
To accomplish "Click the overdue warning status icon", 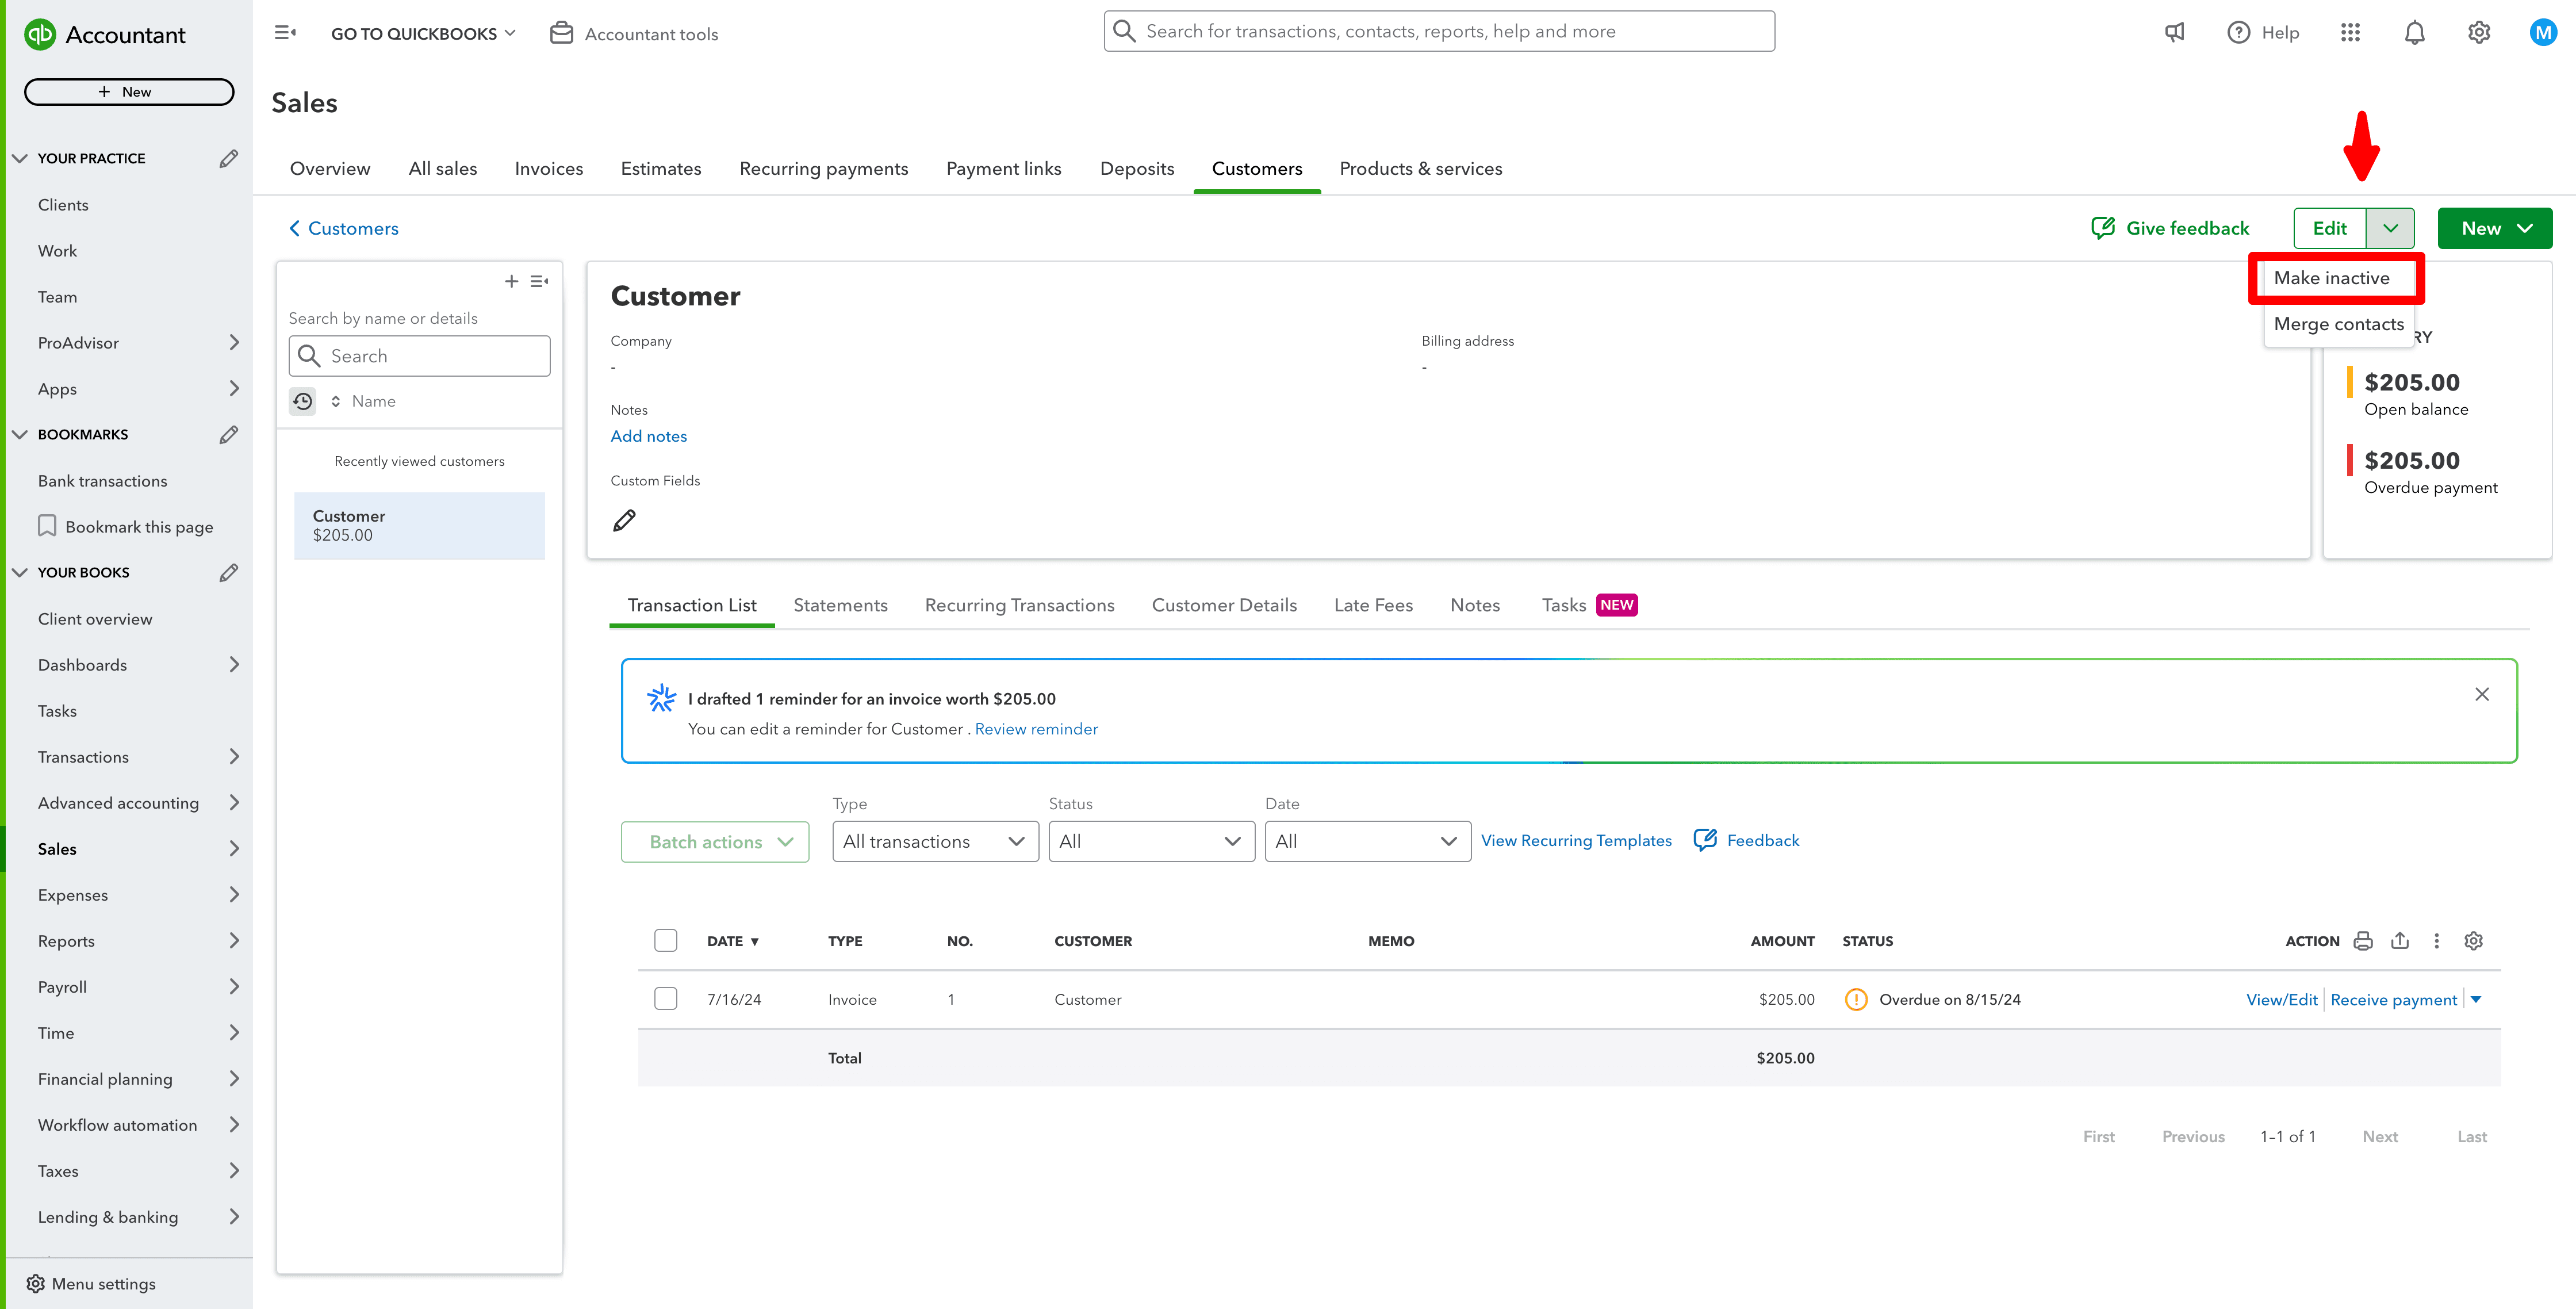I will coord(1855,999).
